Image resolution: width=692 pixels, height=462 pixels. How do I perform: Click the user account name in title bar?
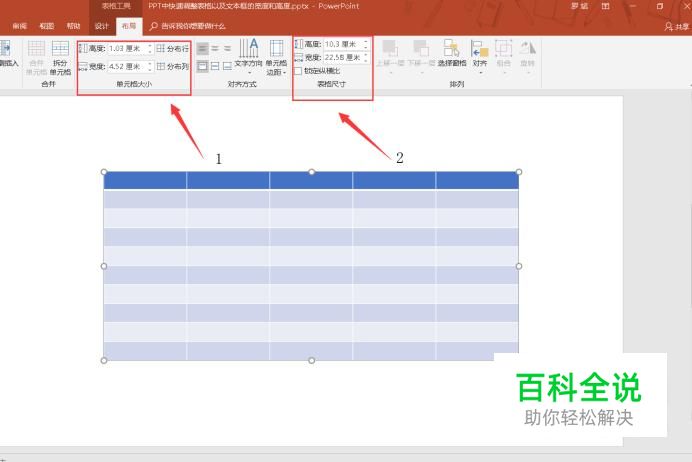point(579,6)
